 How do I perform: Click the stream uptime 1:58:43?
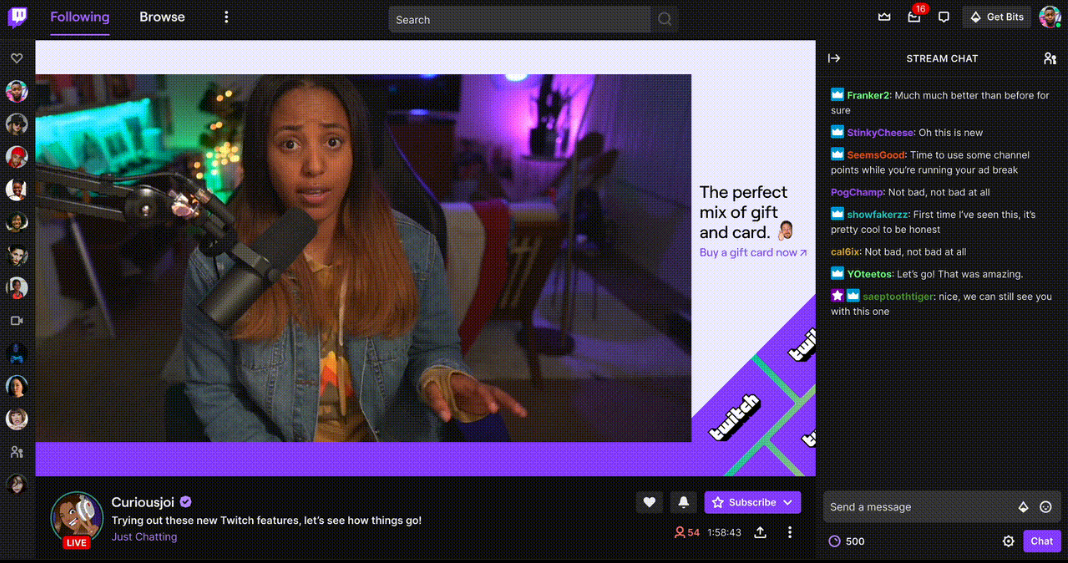724,532
